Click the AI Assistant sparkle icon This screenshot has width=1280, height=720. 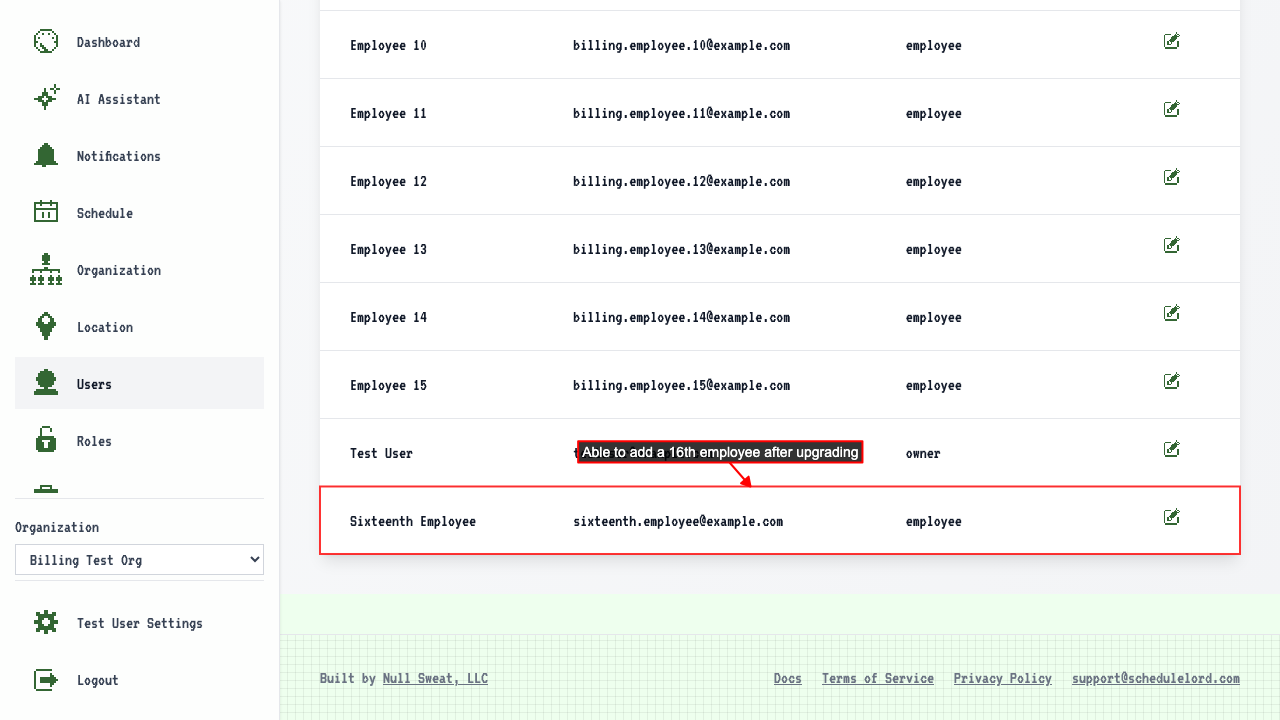pyautogui.click(x=46, y=99)
